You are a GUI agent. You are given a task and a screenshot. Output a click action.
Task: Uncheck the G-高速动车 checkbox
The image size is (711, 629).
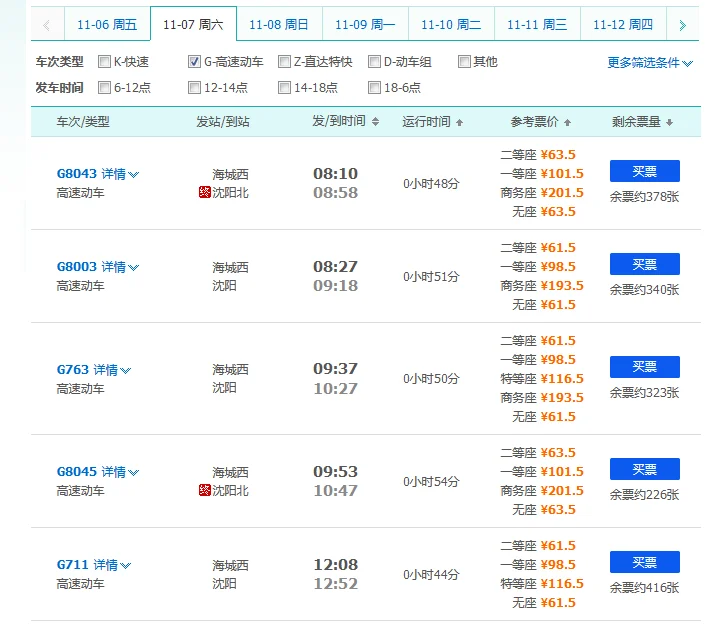coord(194,62)
